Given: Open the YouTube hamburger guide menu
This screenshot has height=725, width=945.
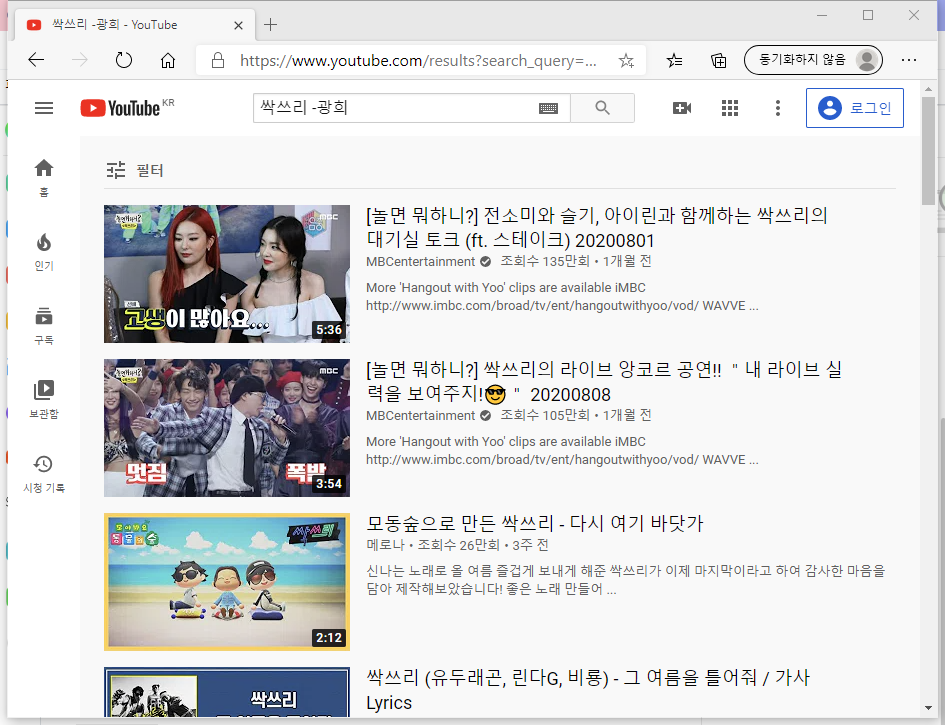Looking at the screenshot, I should click(x=44, y=108).
